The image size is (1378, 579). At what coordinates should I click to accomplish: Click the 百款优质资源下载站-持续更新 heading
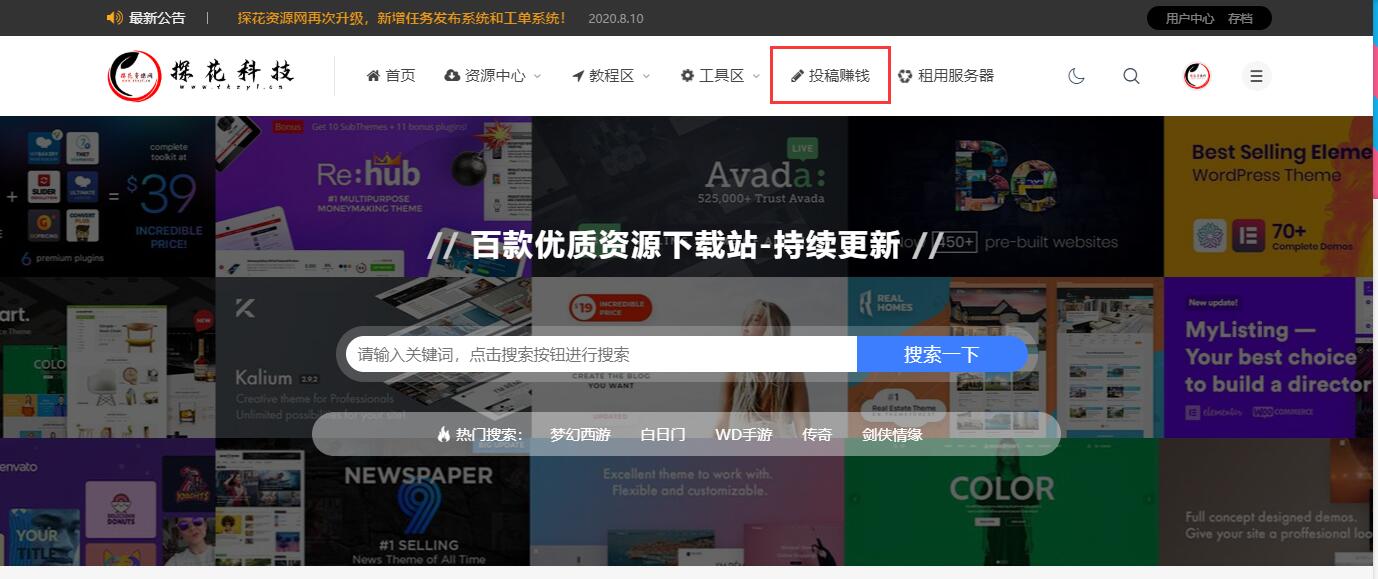[x=686, y=244]
